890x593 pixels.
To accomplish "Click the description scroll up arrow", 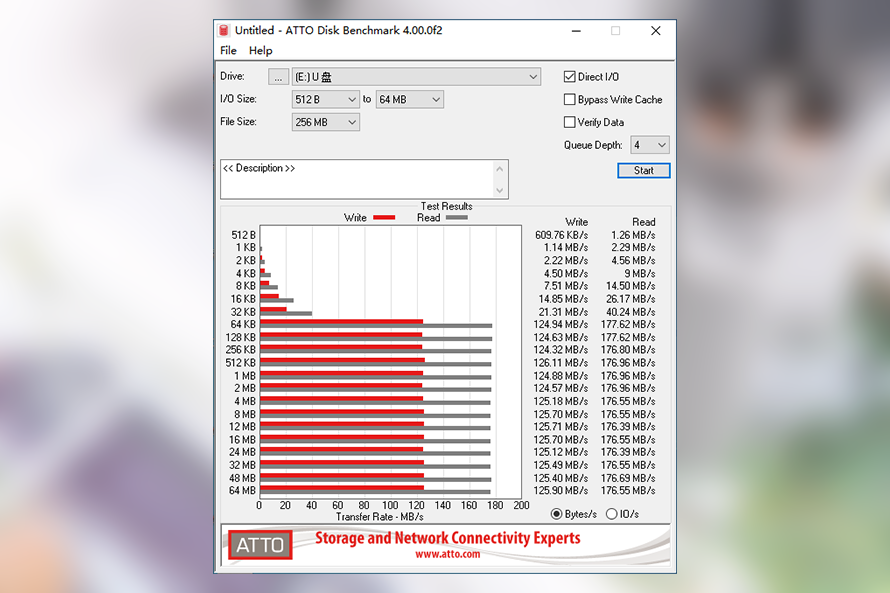I will (x=501, y=168).
